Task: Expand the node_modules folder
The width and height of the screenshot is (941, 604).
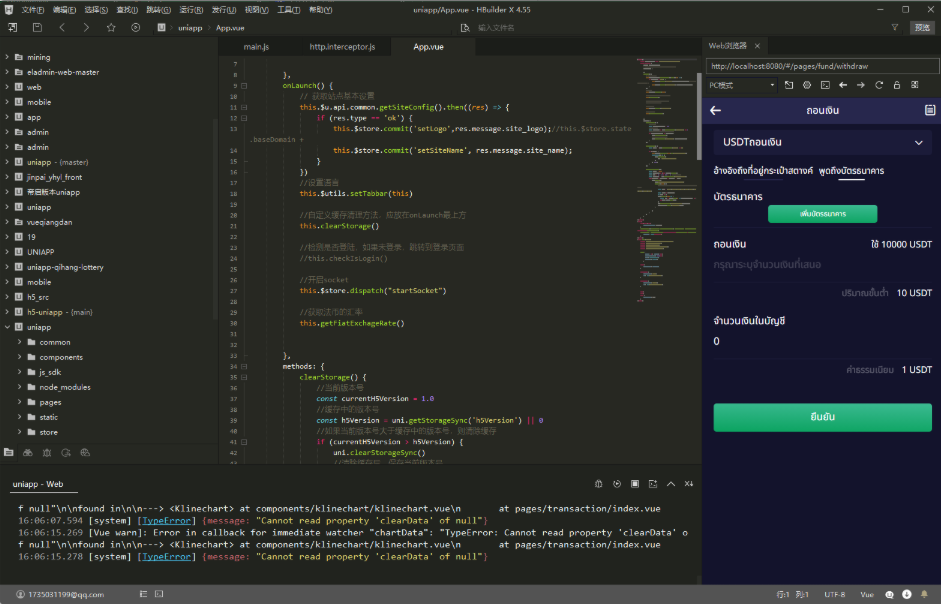Action: tap(19, 387)
